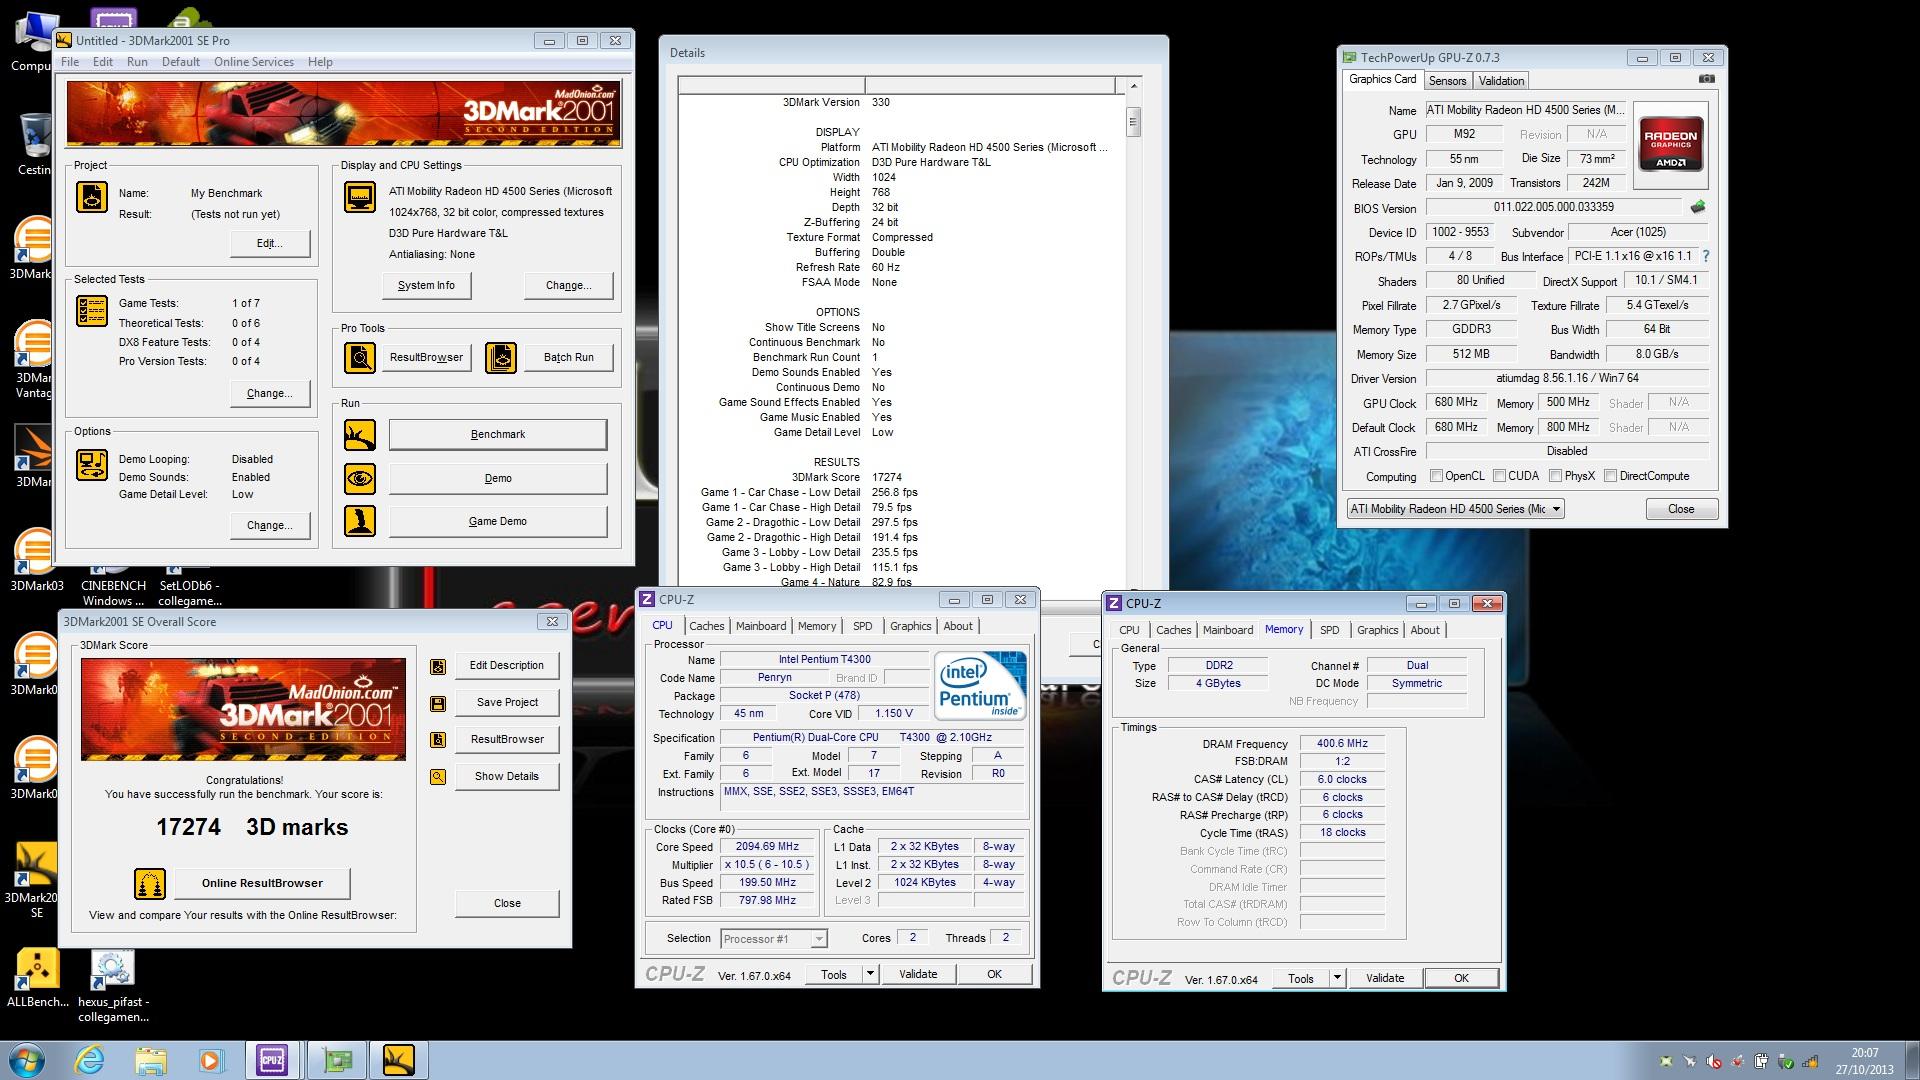Click the clock in the system tray
Viewport: 1920px width, 1080px height.
coord(1864,1060)
